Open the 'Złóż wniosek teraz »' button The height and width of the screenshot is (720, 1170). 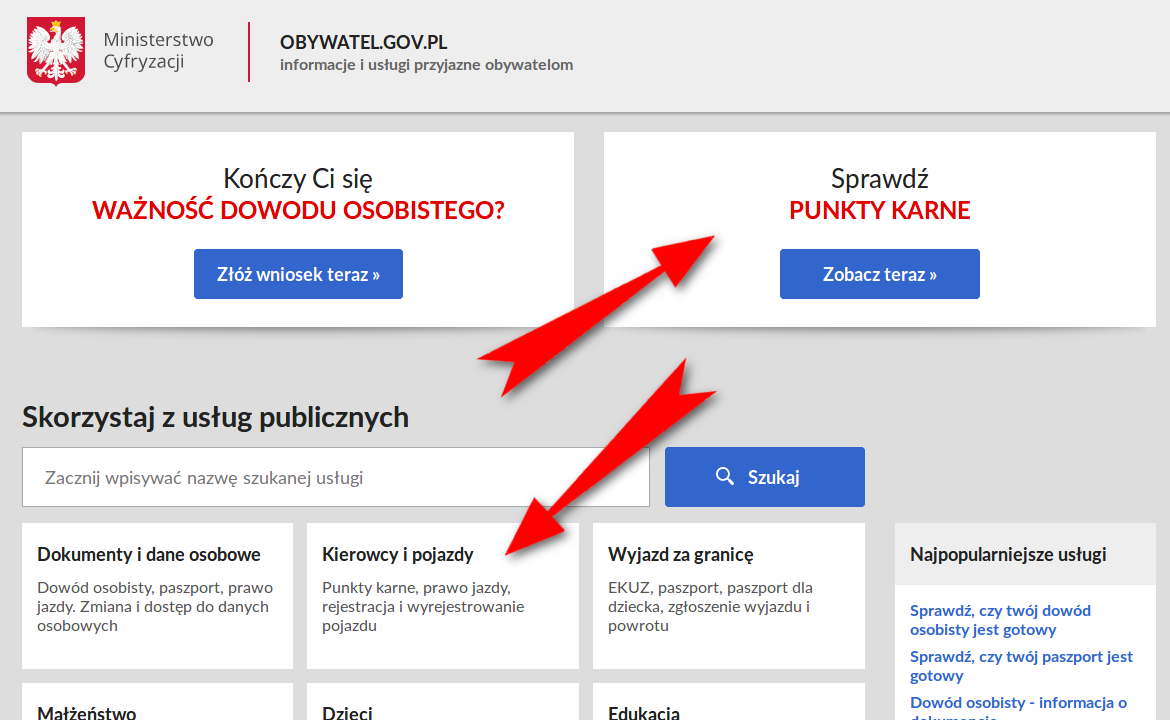[298, 274]
